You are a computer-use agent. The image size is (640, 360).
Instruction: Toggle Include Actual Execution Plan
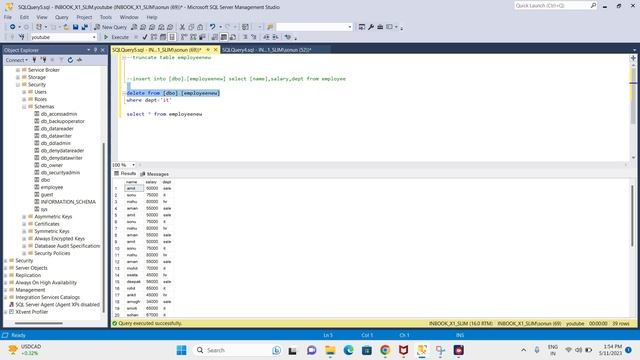point(184,37)
